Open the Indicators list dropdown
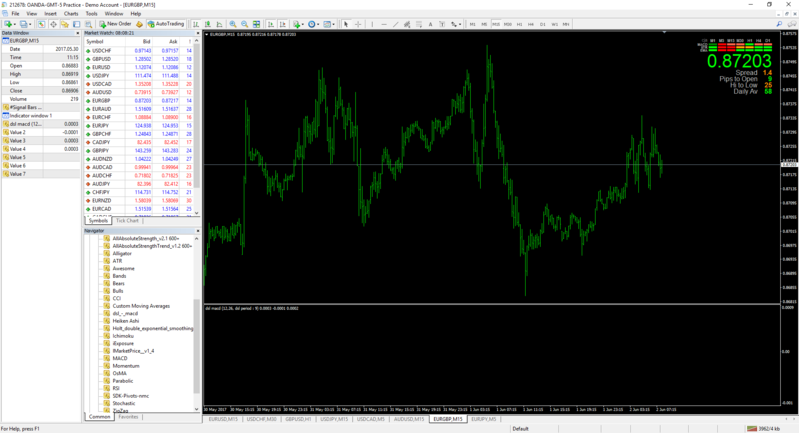799x433 pixels. point(298,24)
